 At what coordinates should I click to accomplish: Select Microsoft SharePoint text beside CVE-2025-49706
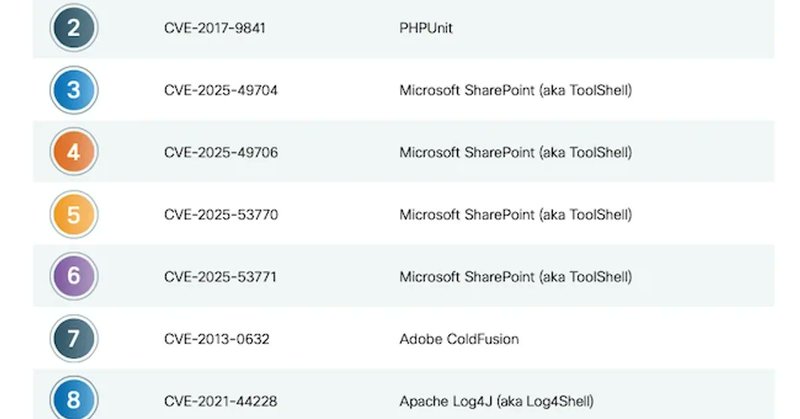tap(515, 153)
